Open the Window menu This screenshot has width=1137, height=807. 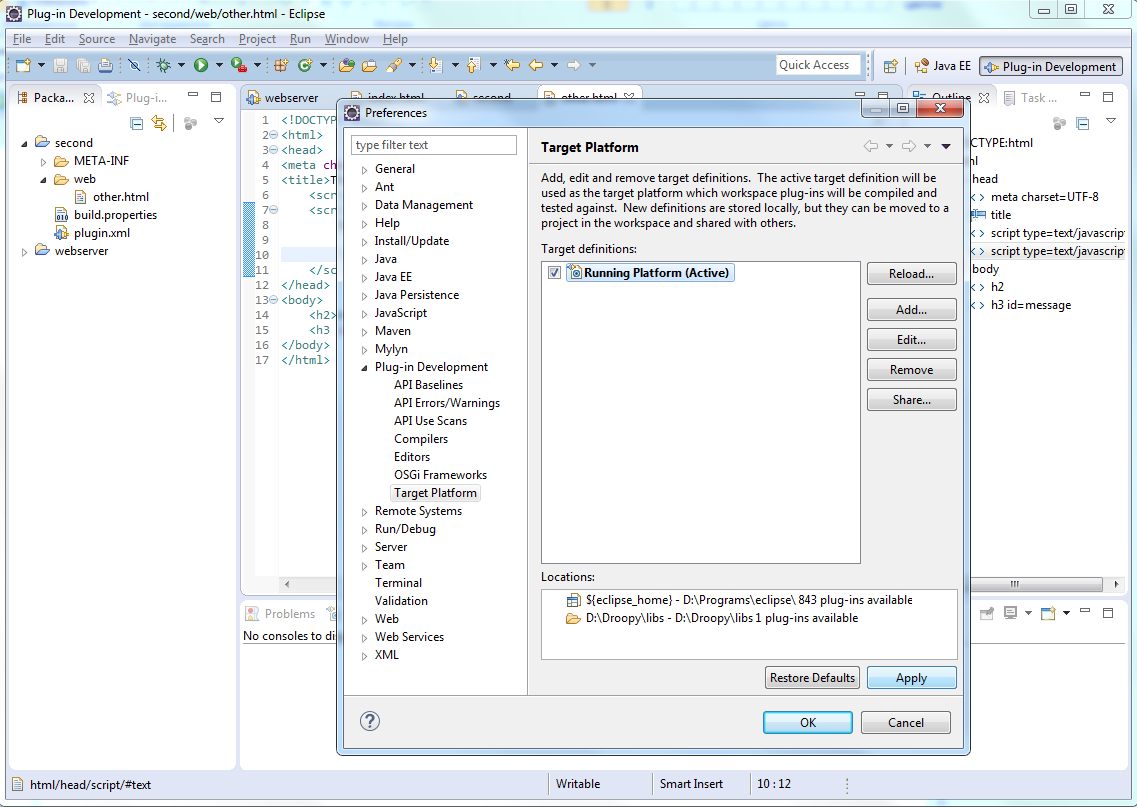click(347, 39)
